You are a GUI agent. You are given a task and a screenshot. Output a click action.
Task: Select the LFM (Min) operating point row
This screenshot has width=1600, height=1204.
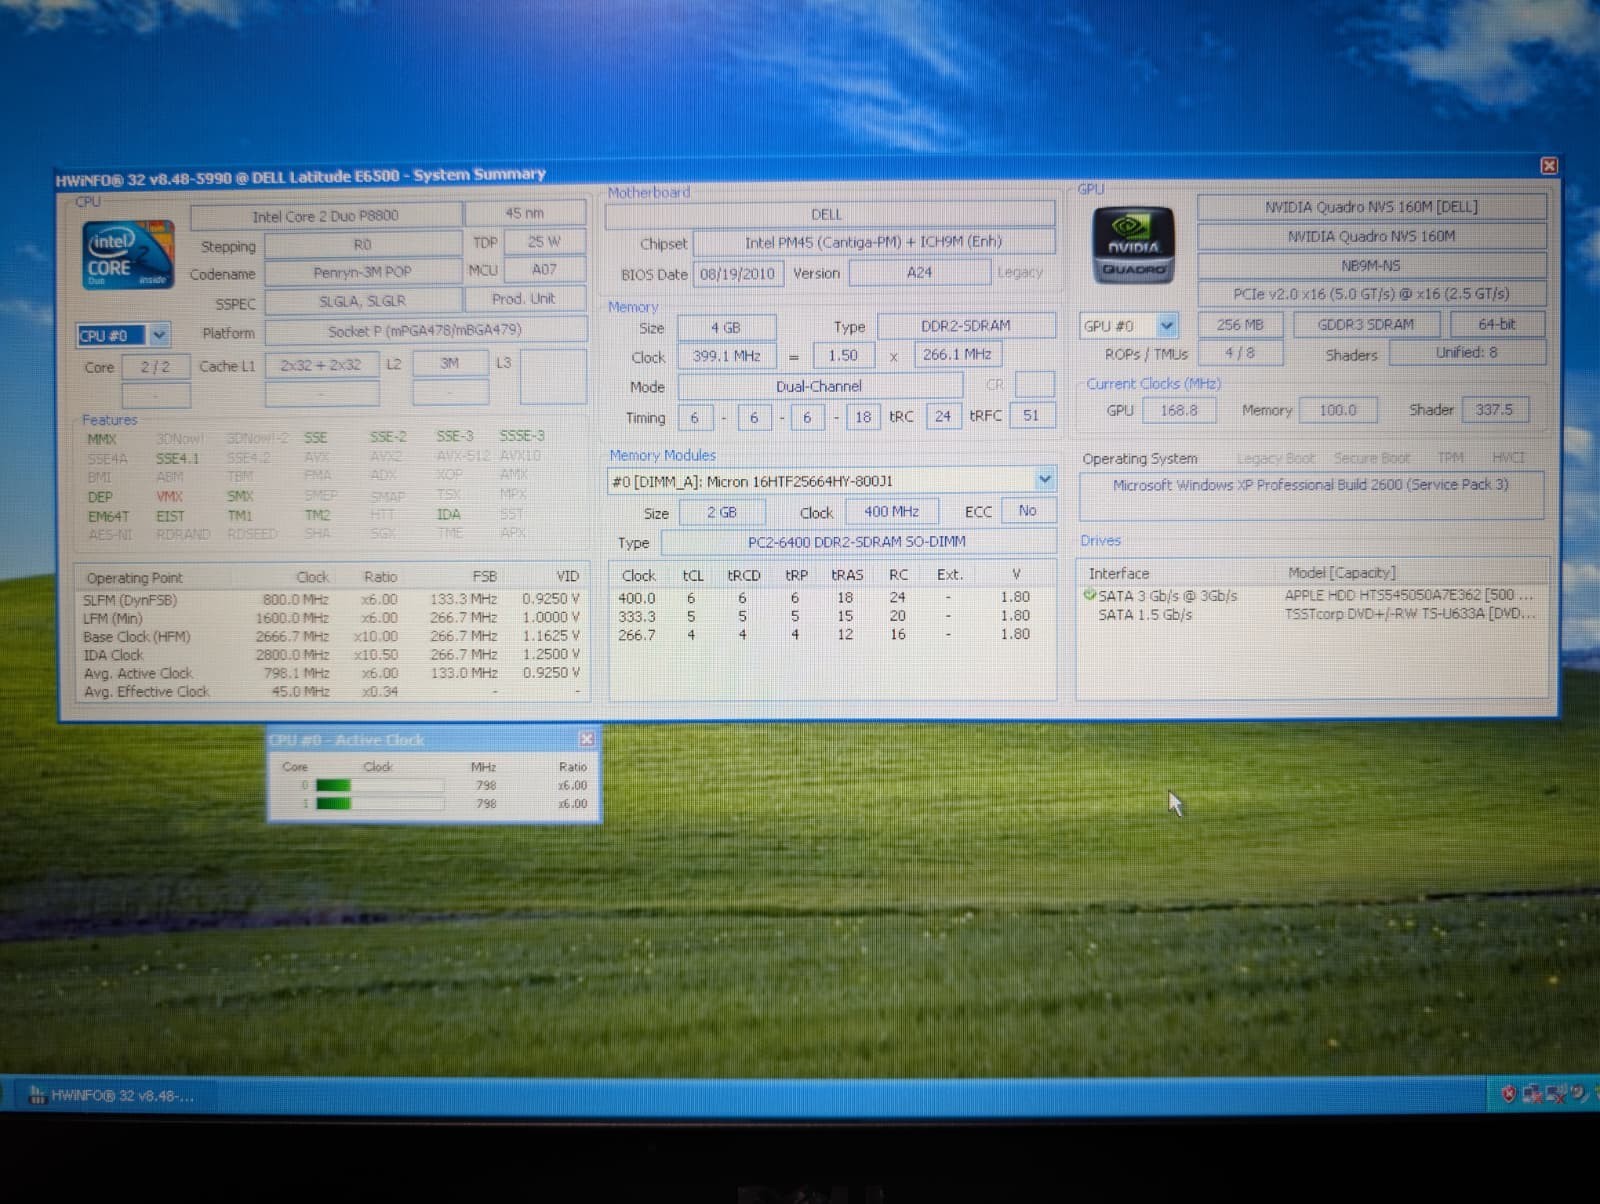[331, 618]
